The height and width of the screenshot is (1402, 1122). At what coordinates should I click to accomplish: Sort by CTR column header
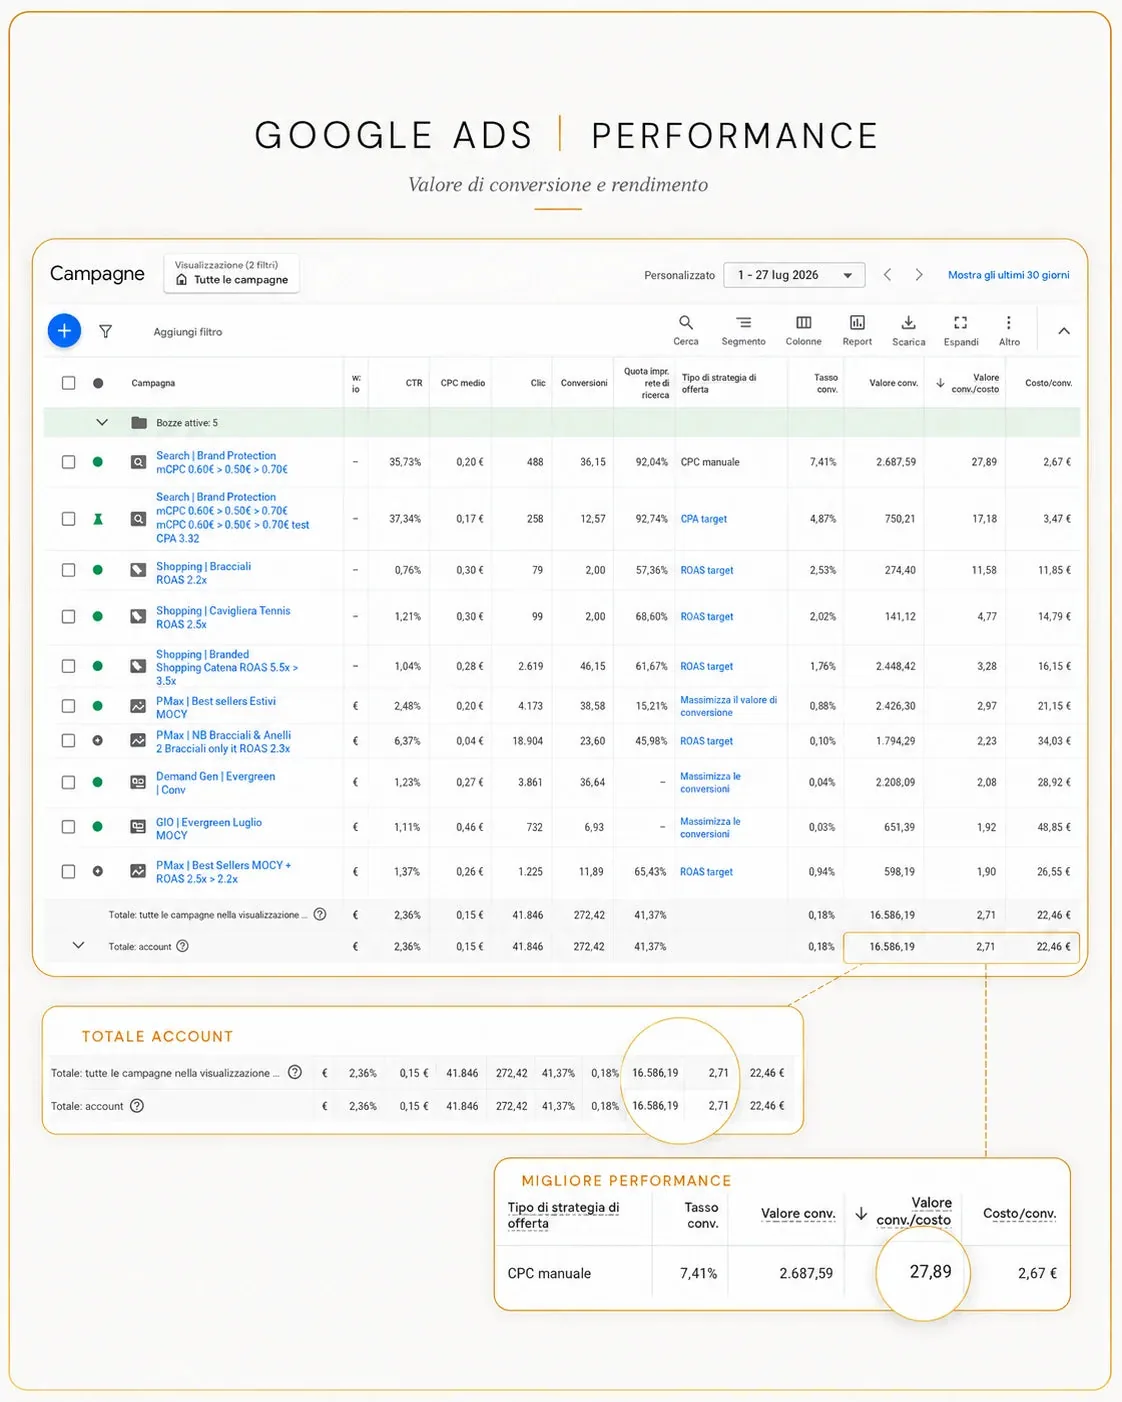point(414,383)
